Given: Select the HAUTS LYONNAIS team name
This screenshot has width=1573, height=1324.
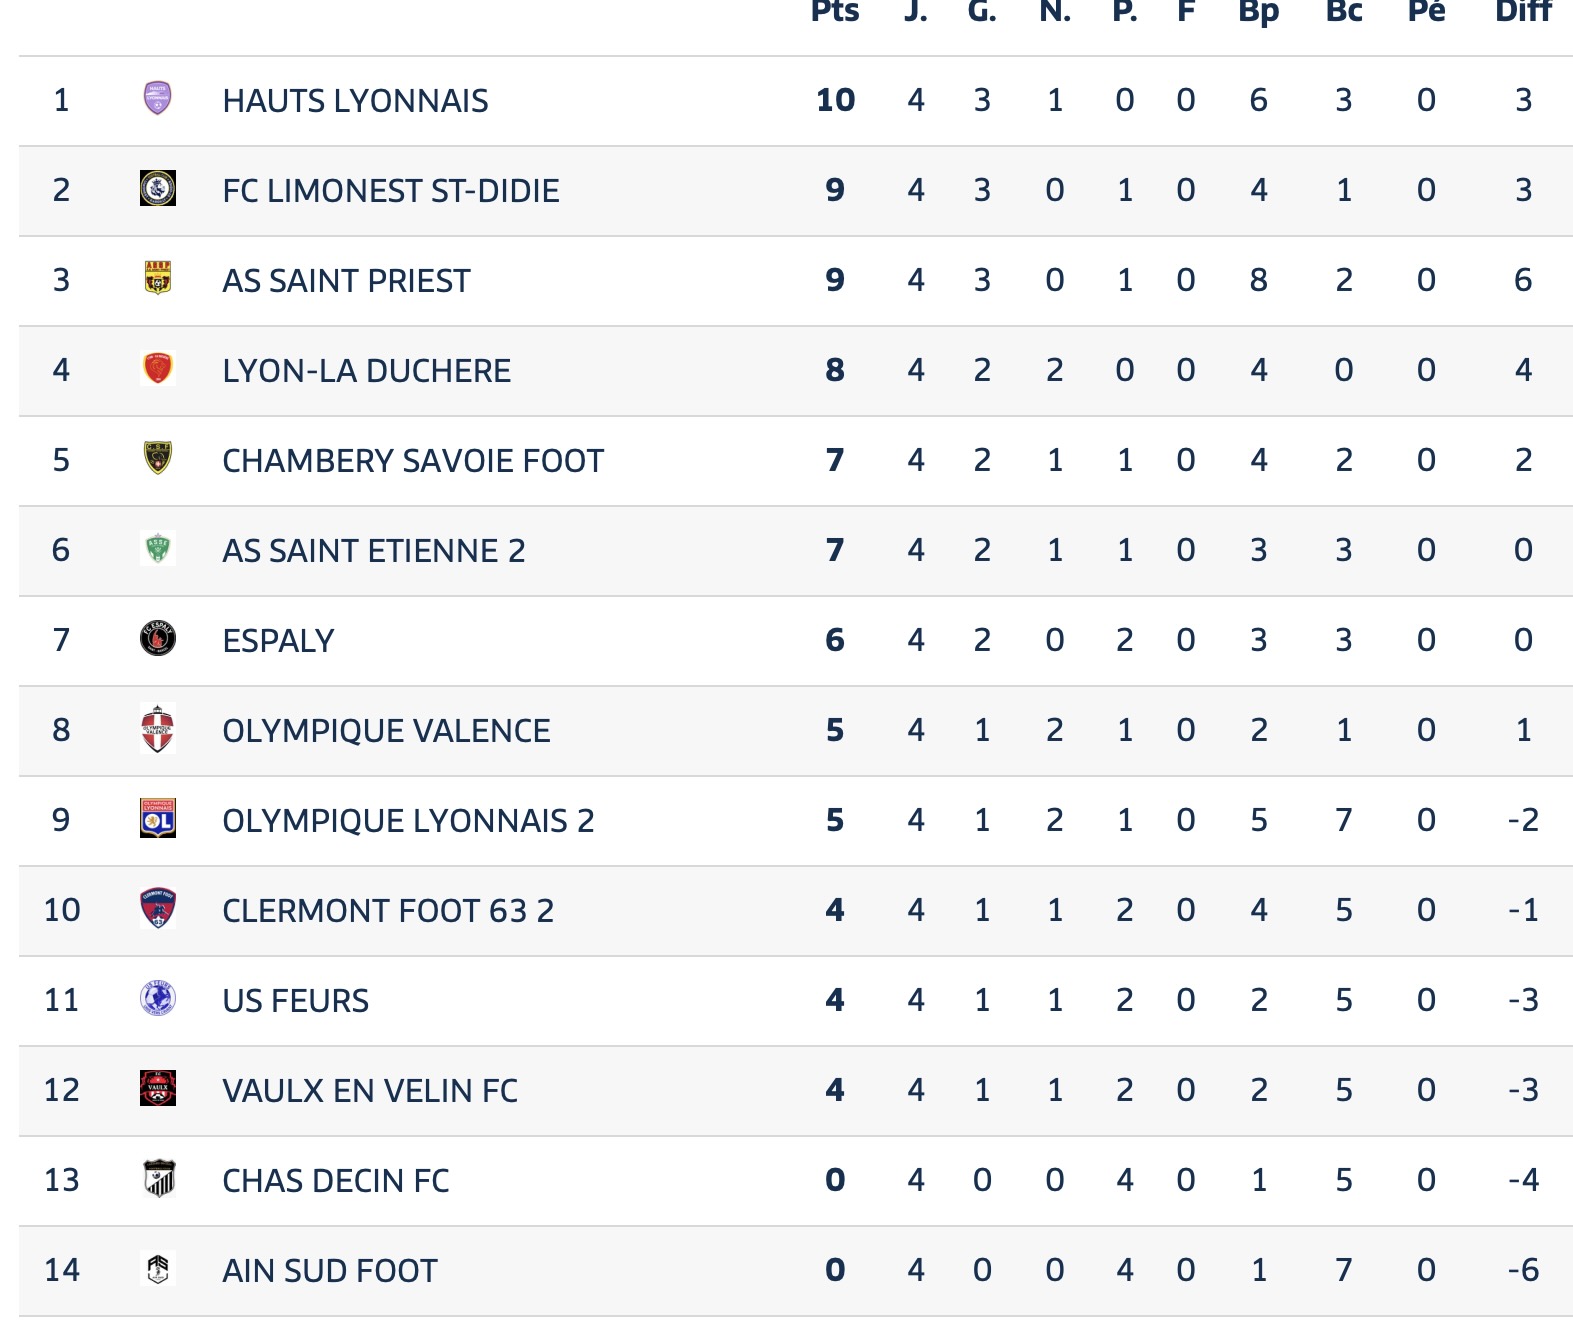Looking at the screenshot, I should point(355,100).
